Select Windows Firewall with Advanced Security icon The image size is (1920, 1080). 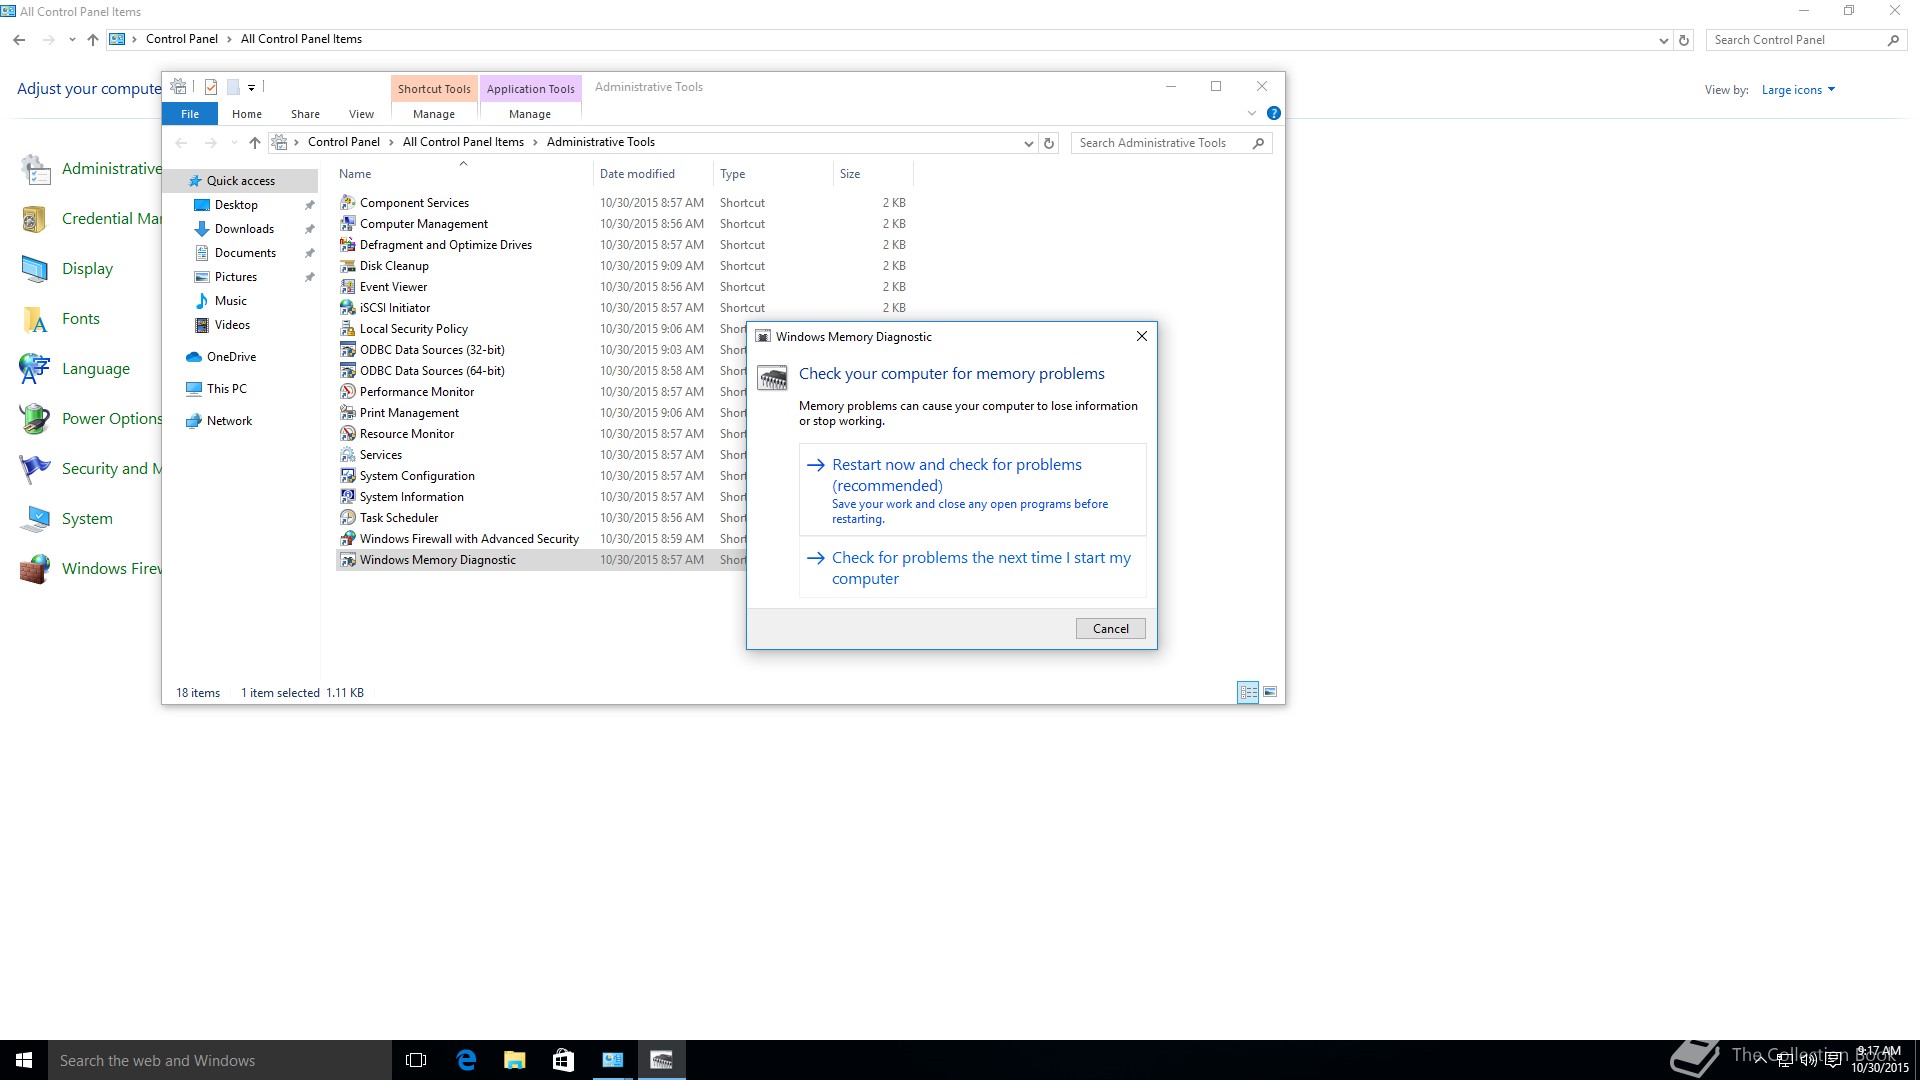(x=347, y=538)
